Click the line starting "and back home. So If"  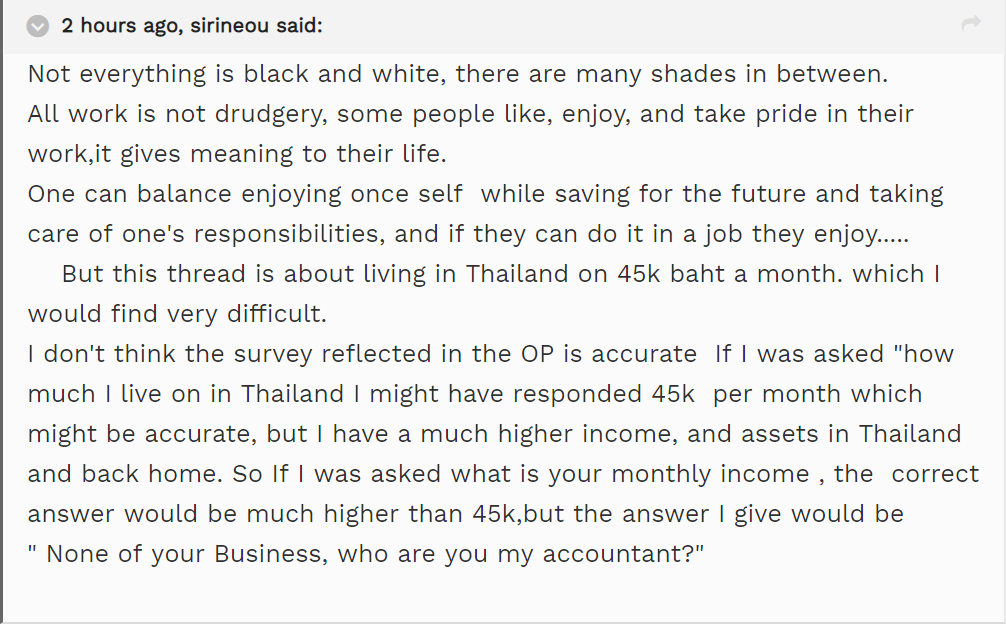504,474
